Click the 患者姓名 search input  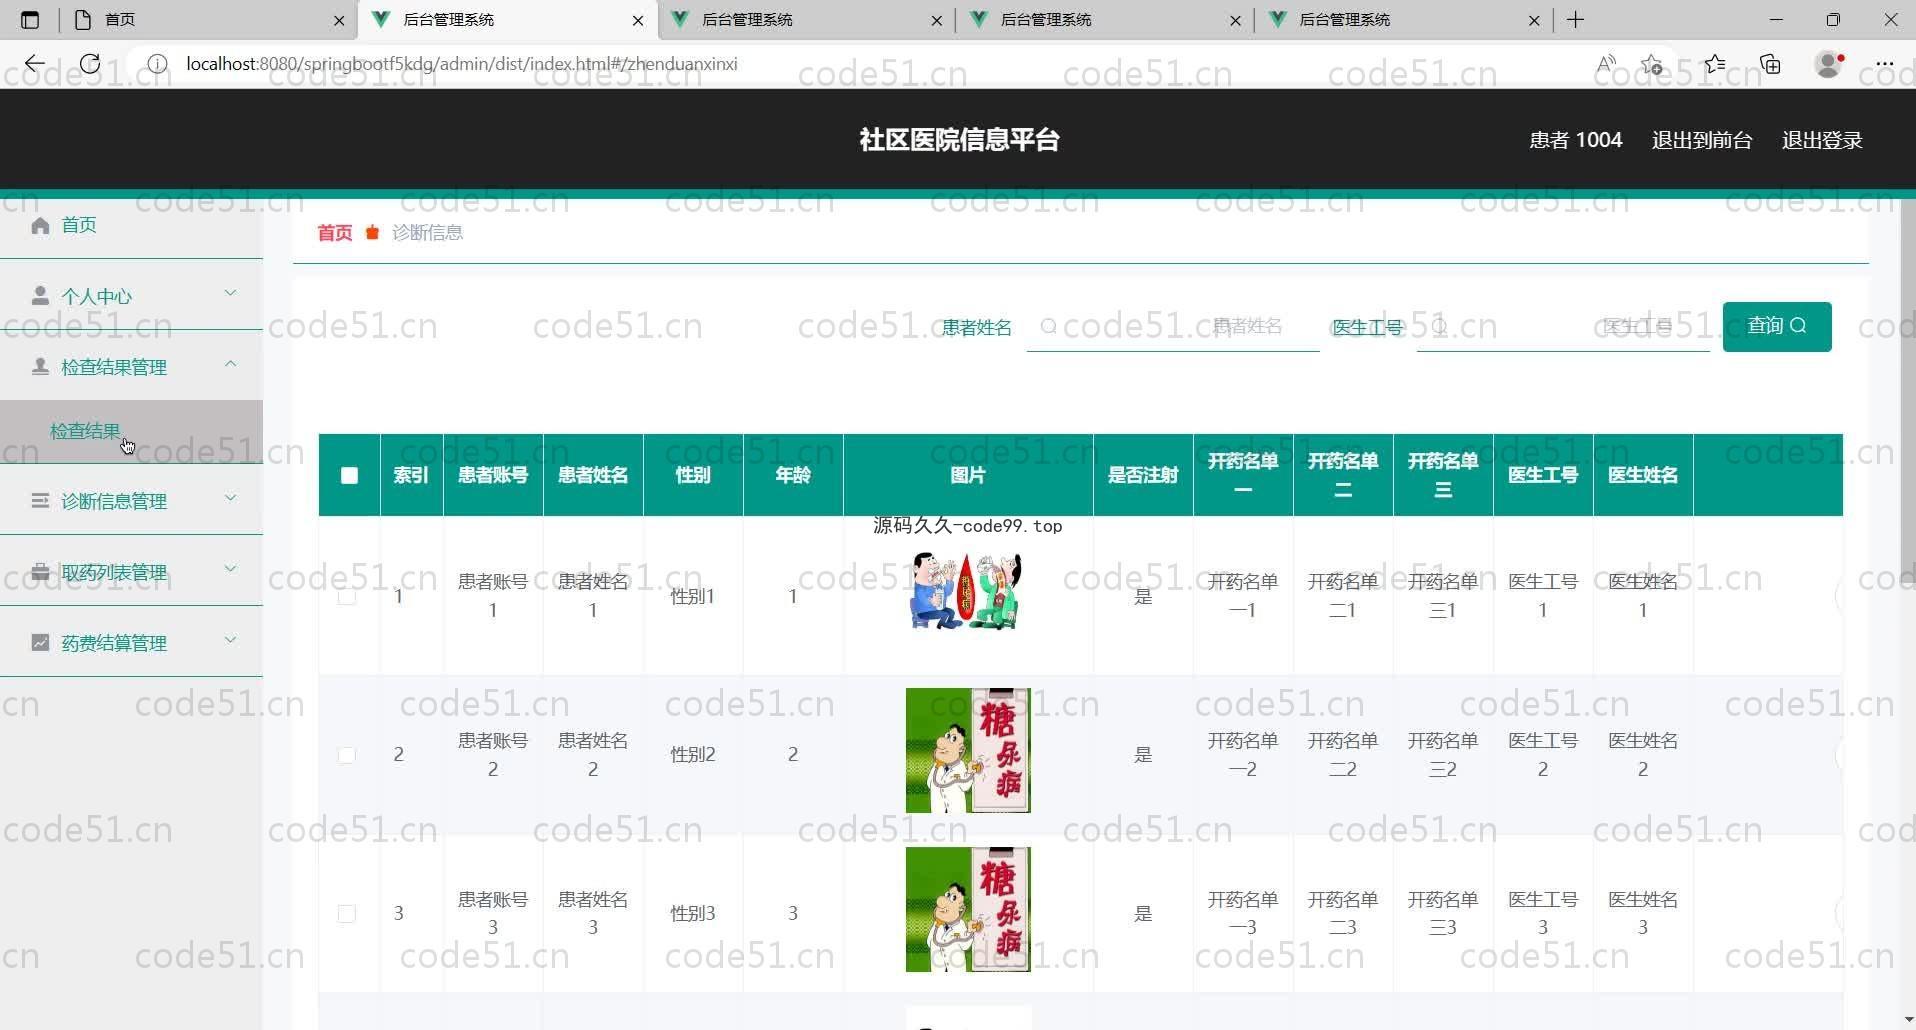coord(1173,326)
